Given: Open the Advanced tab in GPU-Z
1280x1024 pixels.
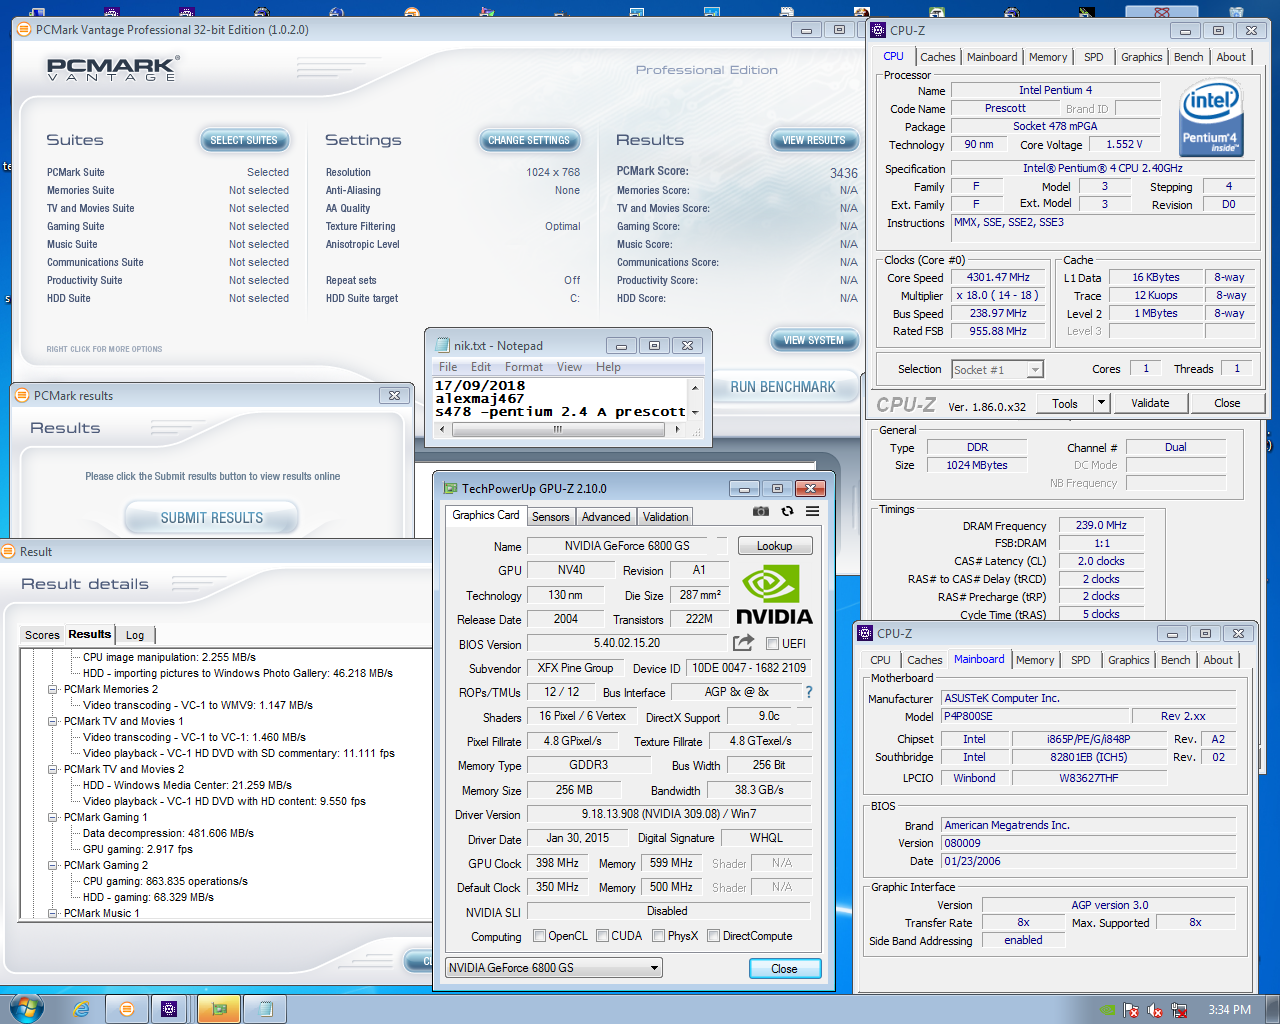Looking at the screenshot, I should click(606, 517).
